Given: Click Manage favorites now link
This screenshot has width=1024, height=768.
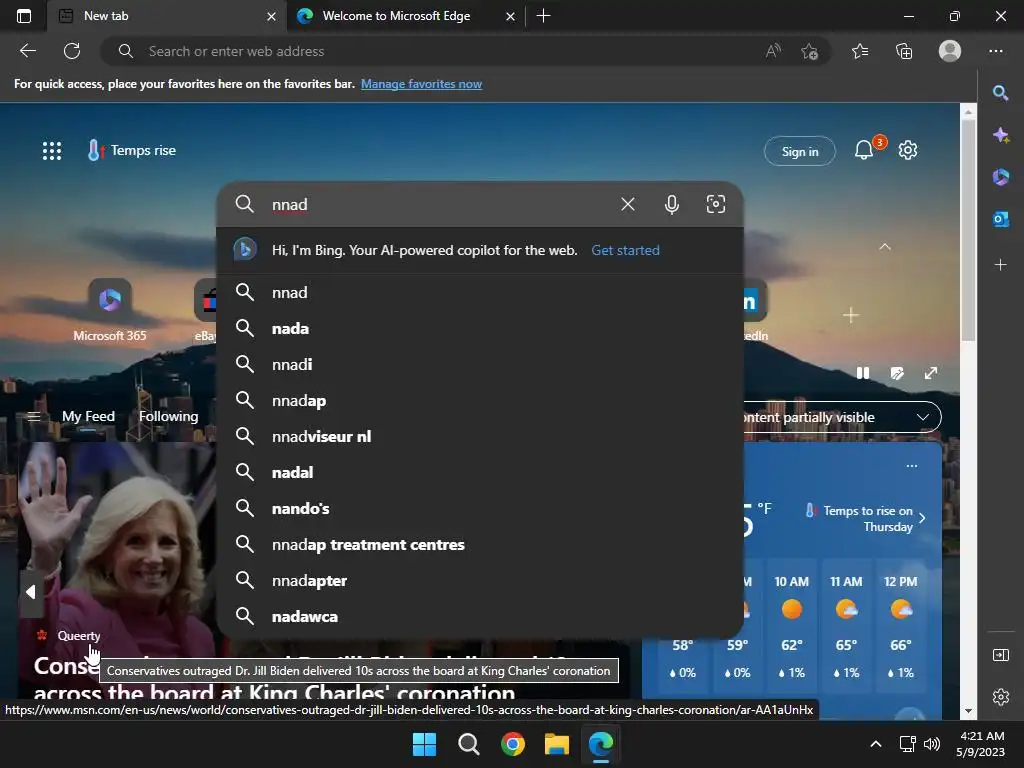Looking at the screenshot, I should (x=421, y=84).
